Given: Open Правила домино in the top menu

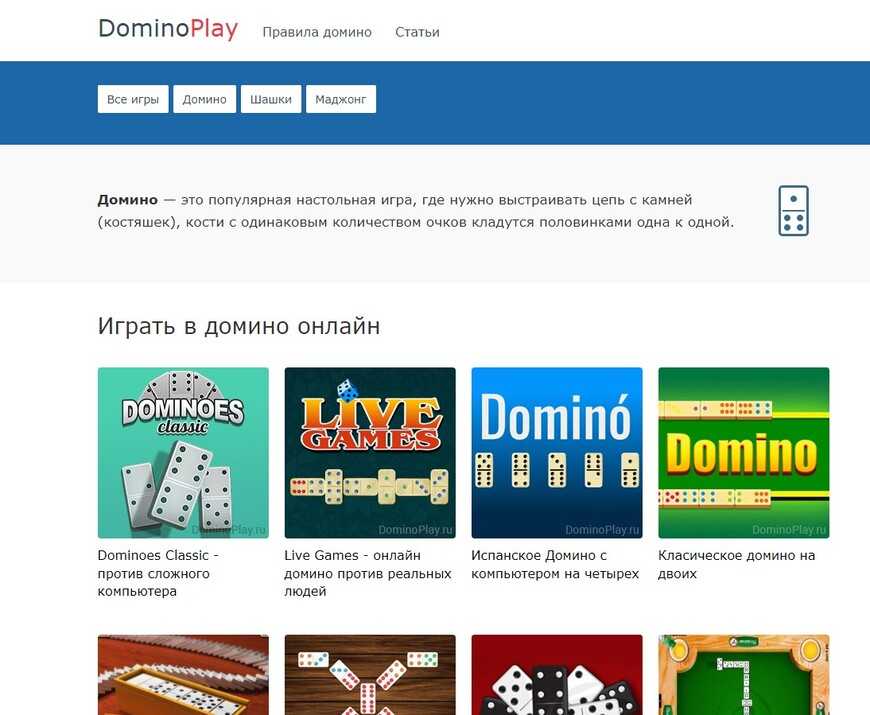Looking at the screenshot, I should [317, 32].
